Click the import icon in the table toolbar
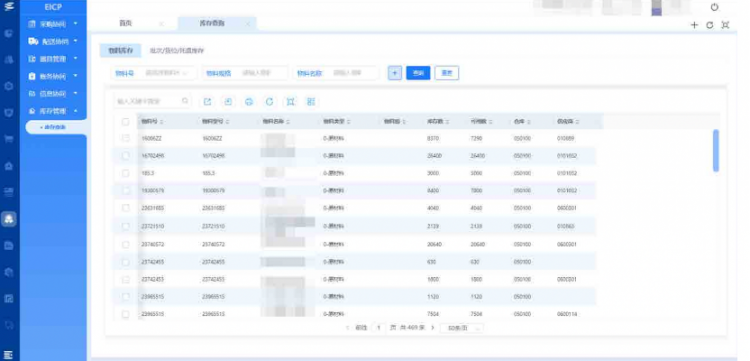Screen dimensions: 750x361 [x=228, y=101]
